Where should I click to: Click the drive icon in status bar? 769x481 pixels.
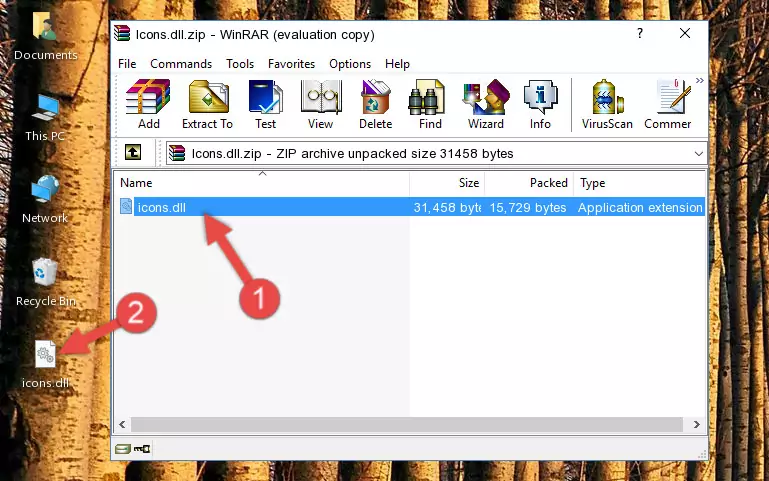coord(123,448)
